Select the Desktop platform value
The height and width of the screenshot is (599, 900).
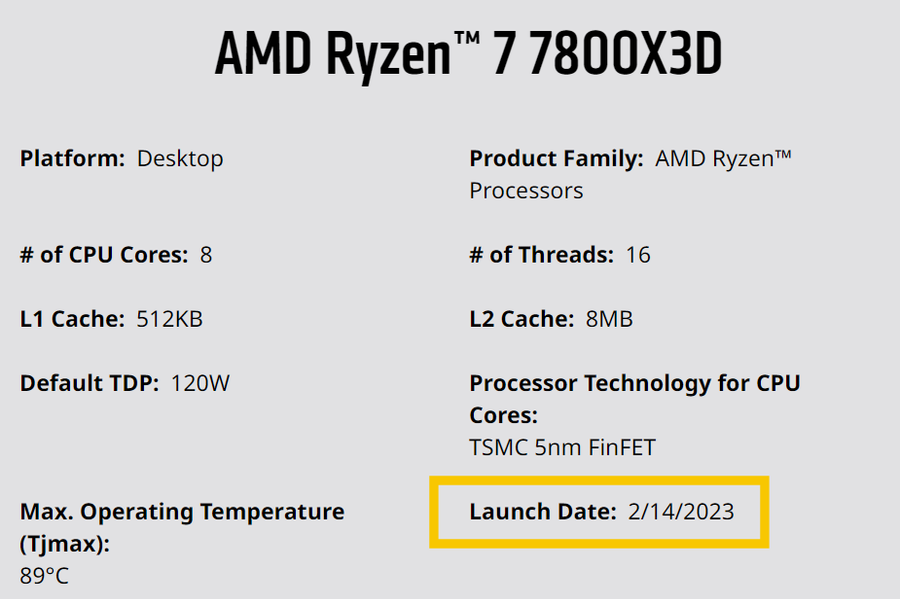point(180,158)
